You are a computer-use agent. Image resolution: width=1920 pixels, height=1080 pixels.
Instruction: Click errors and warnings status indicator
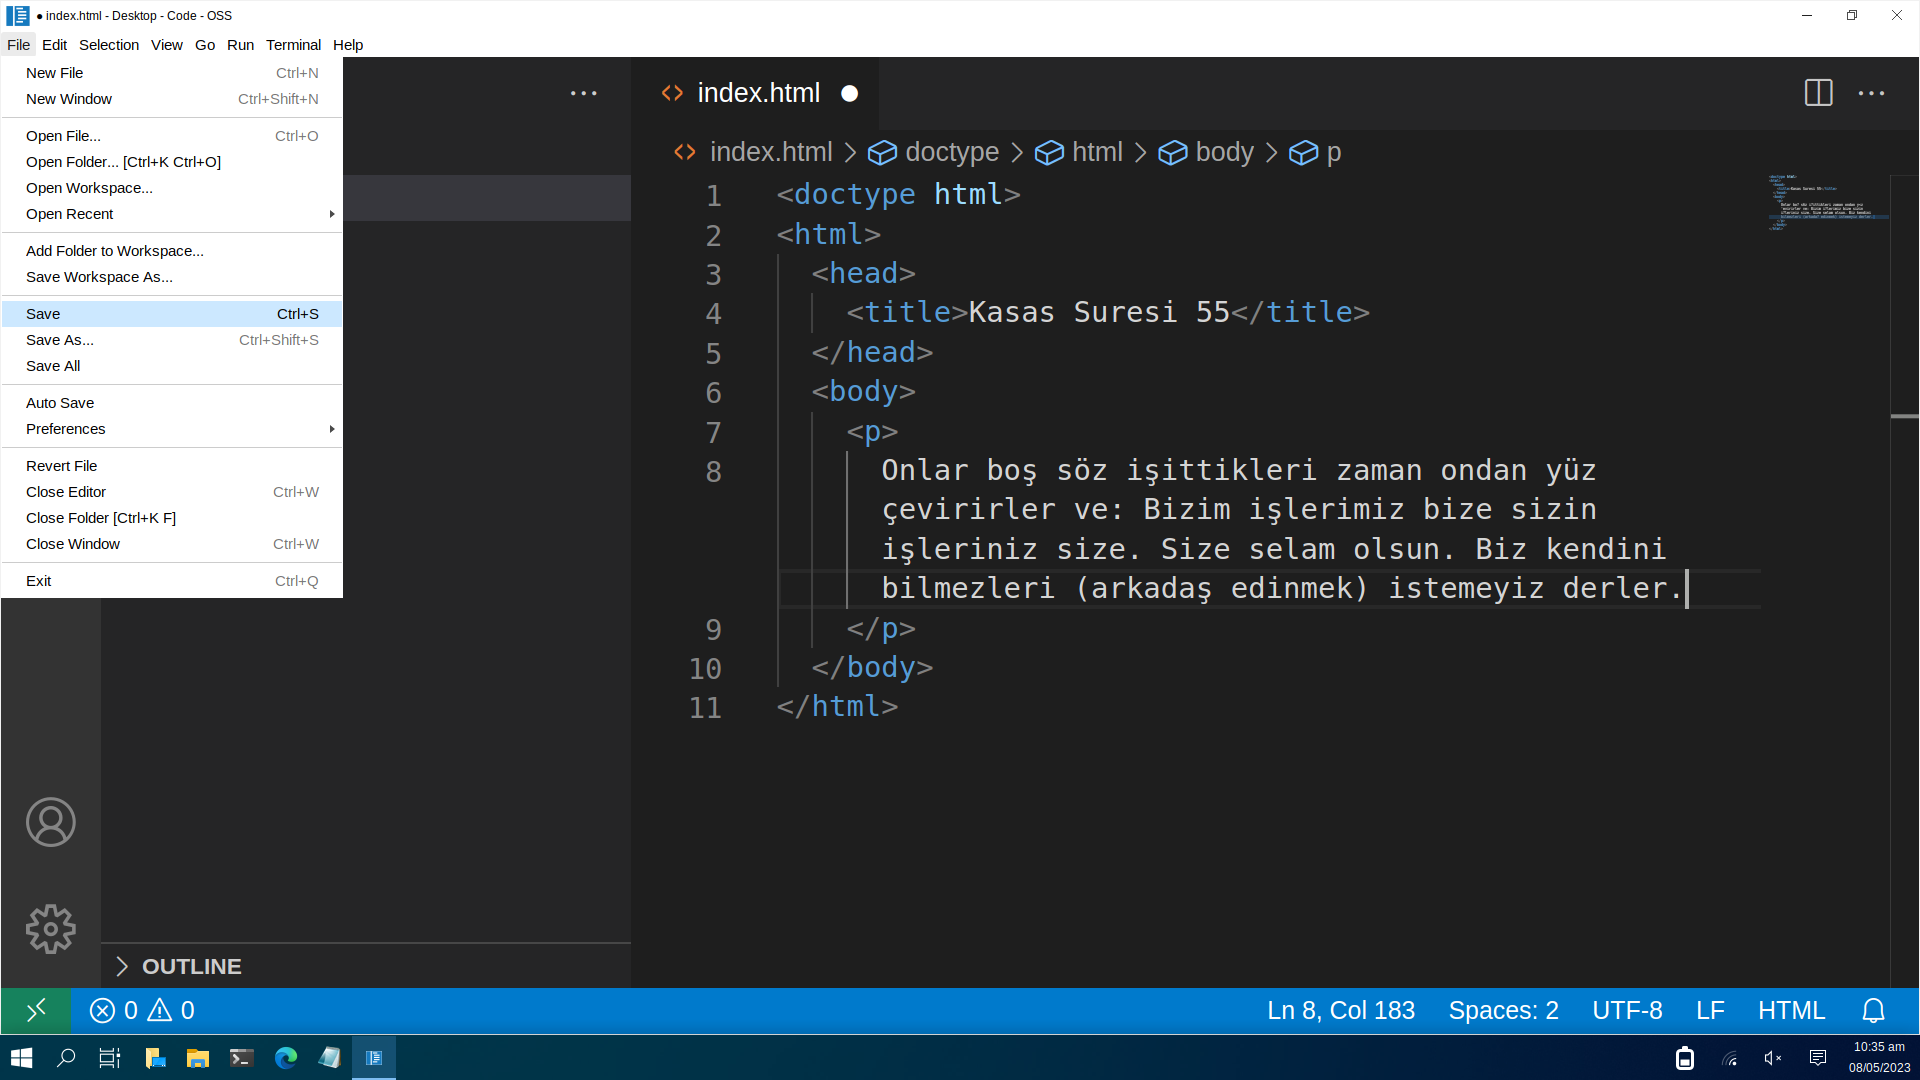point(141,1011)
